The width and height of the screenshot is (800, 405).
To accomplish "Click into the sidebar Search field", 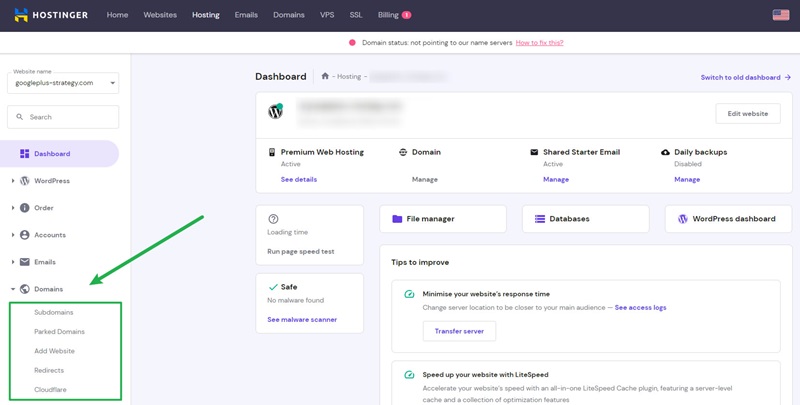I will point(70,117).
